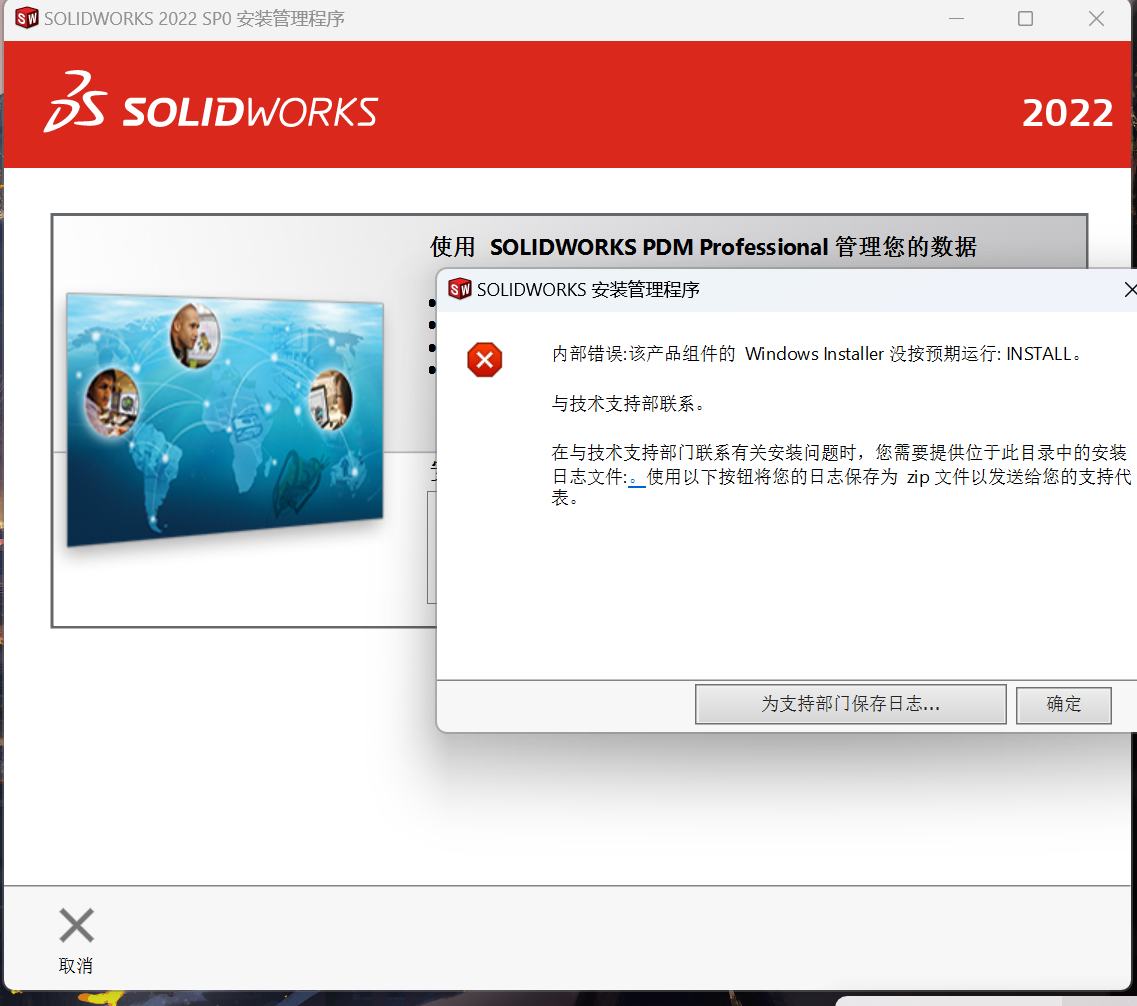Maximize the installation manager window
This screenshot has height=1006, width=1137.
point(1025,19)
